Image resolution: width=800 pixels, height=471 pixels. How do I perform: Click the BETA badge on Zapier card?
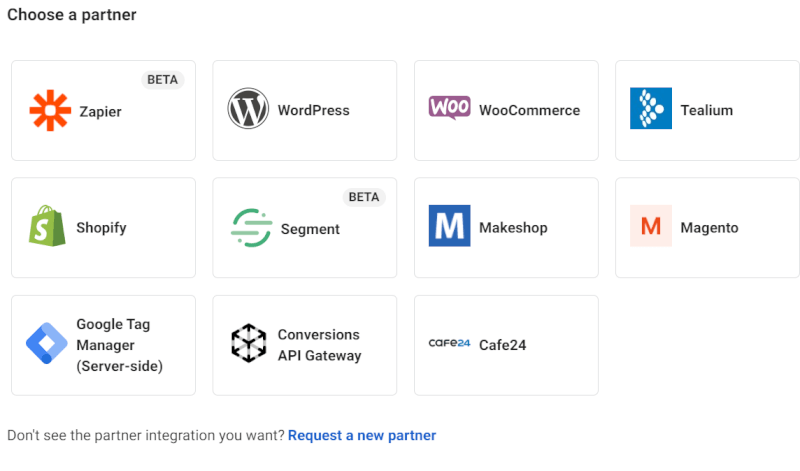click(163, 80)
